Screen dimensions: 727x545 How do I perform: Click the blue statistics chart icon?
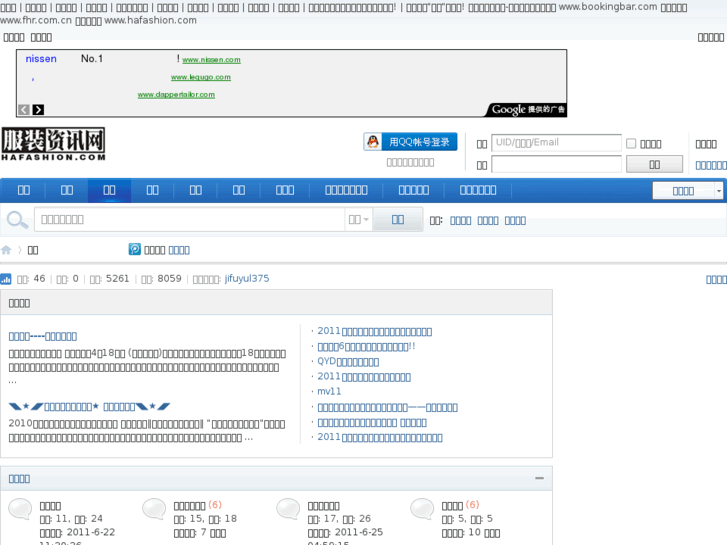pyautogui.click(x=6, y=279)
